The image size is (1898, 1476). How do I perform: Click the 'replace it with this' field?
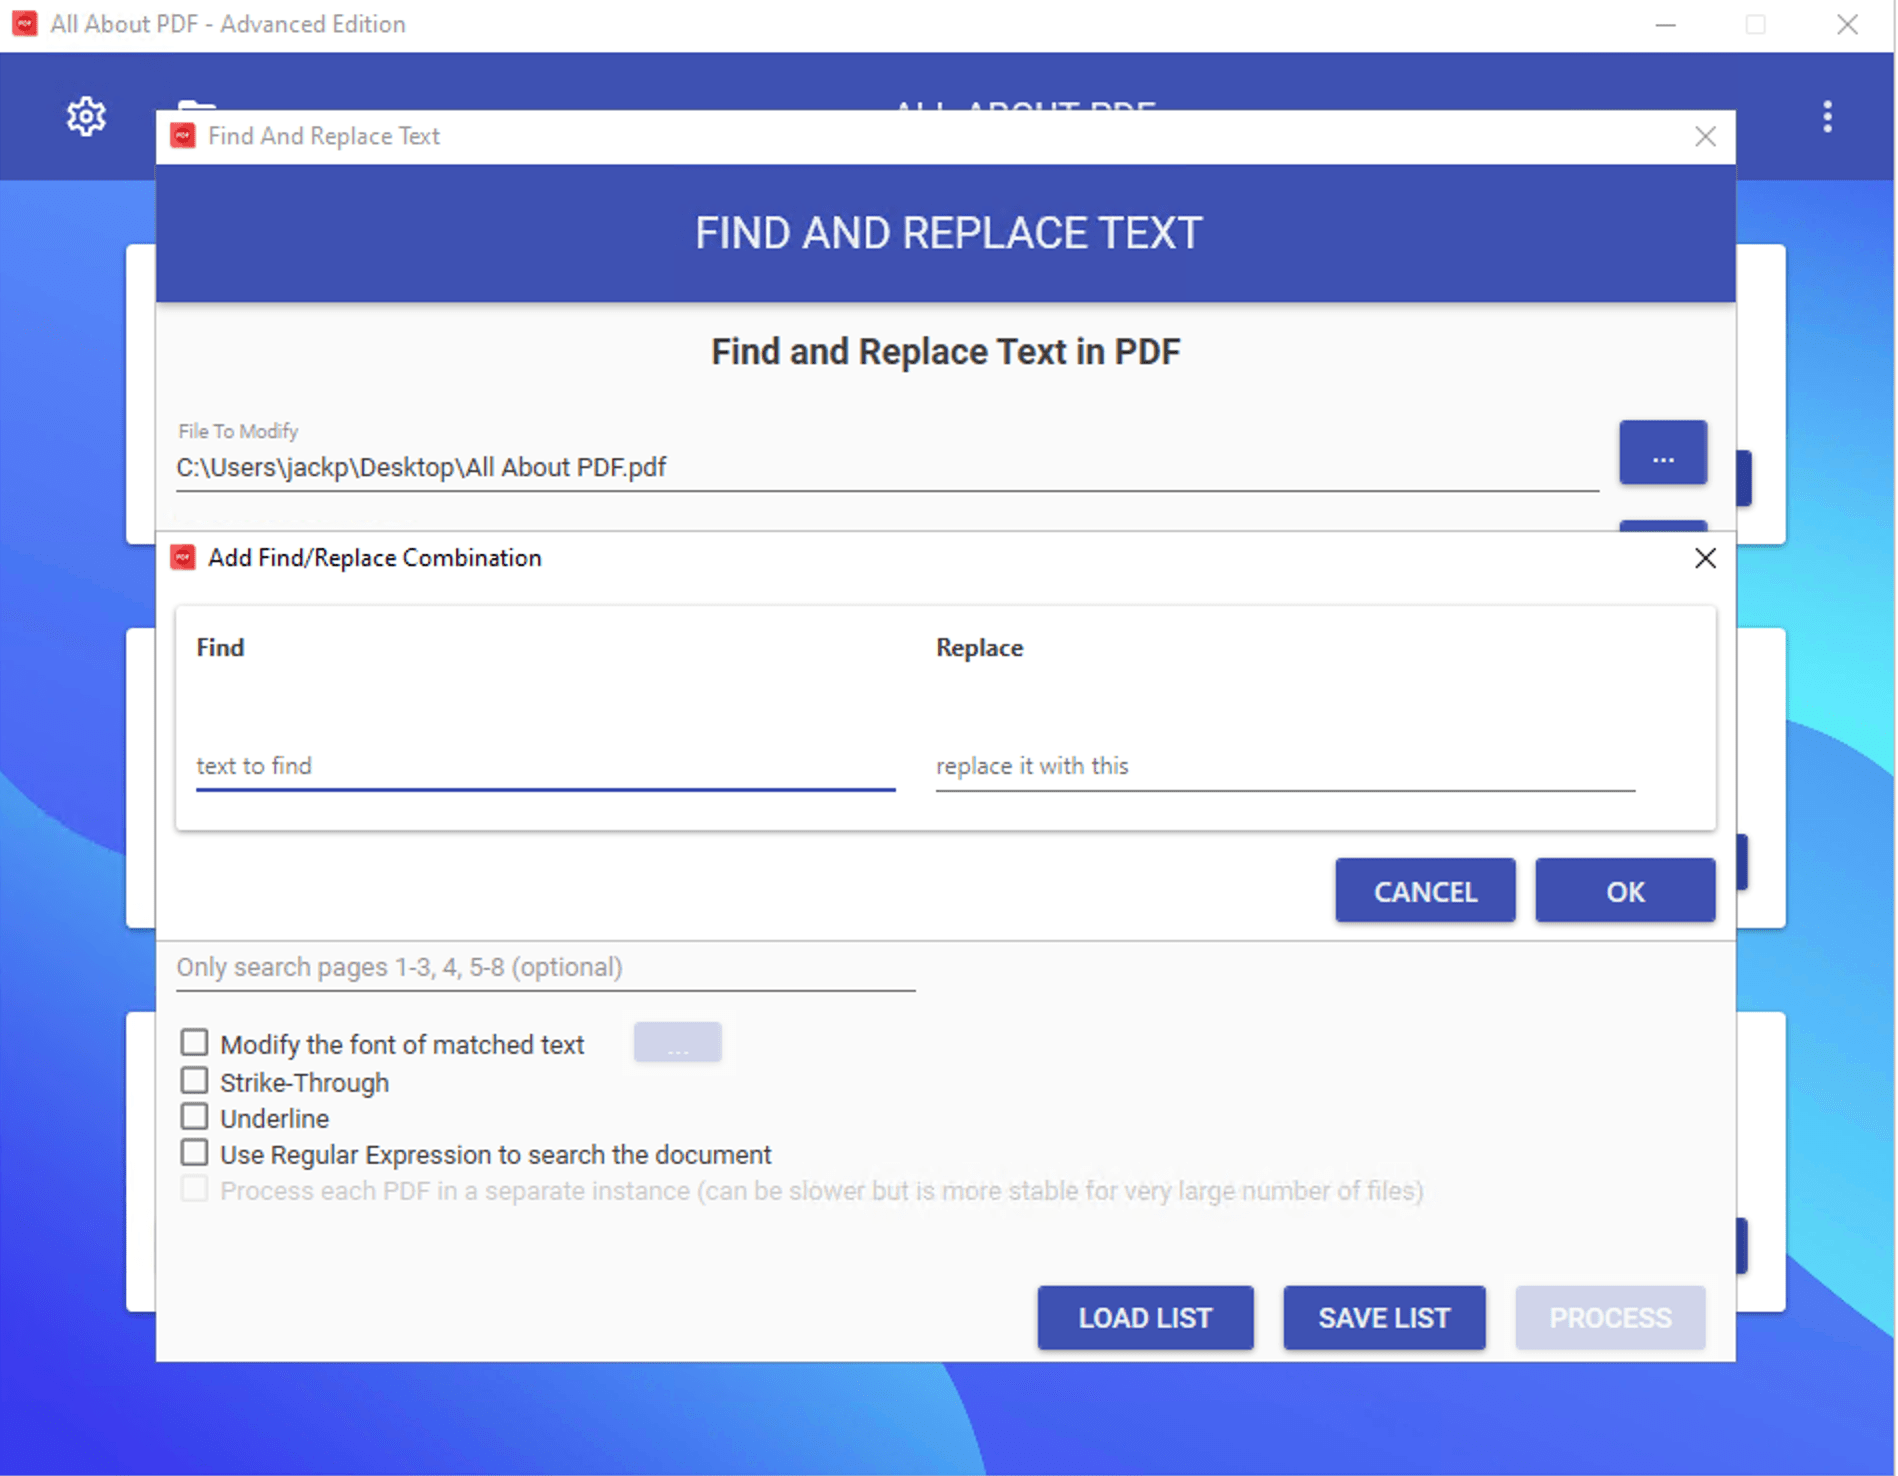[x=1285, y=766]
